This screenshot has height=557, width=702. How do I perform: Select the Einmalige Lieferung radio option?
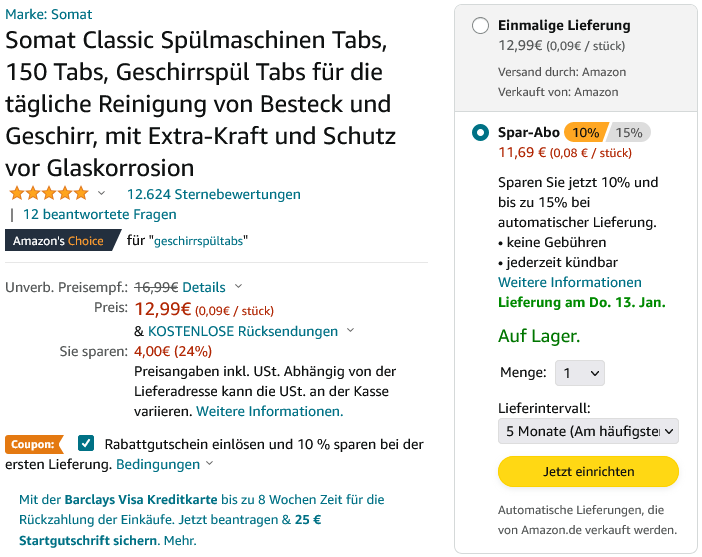(x=480, y=26)
